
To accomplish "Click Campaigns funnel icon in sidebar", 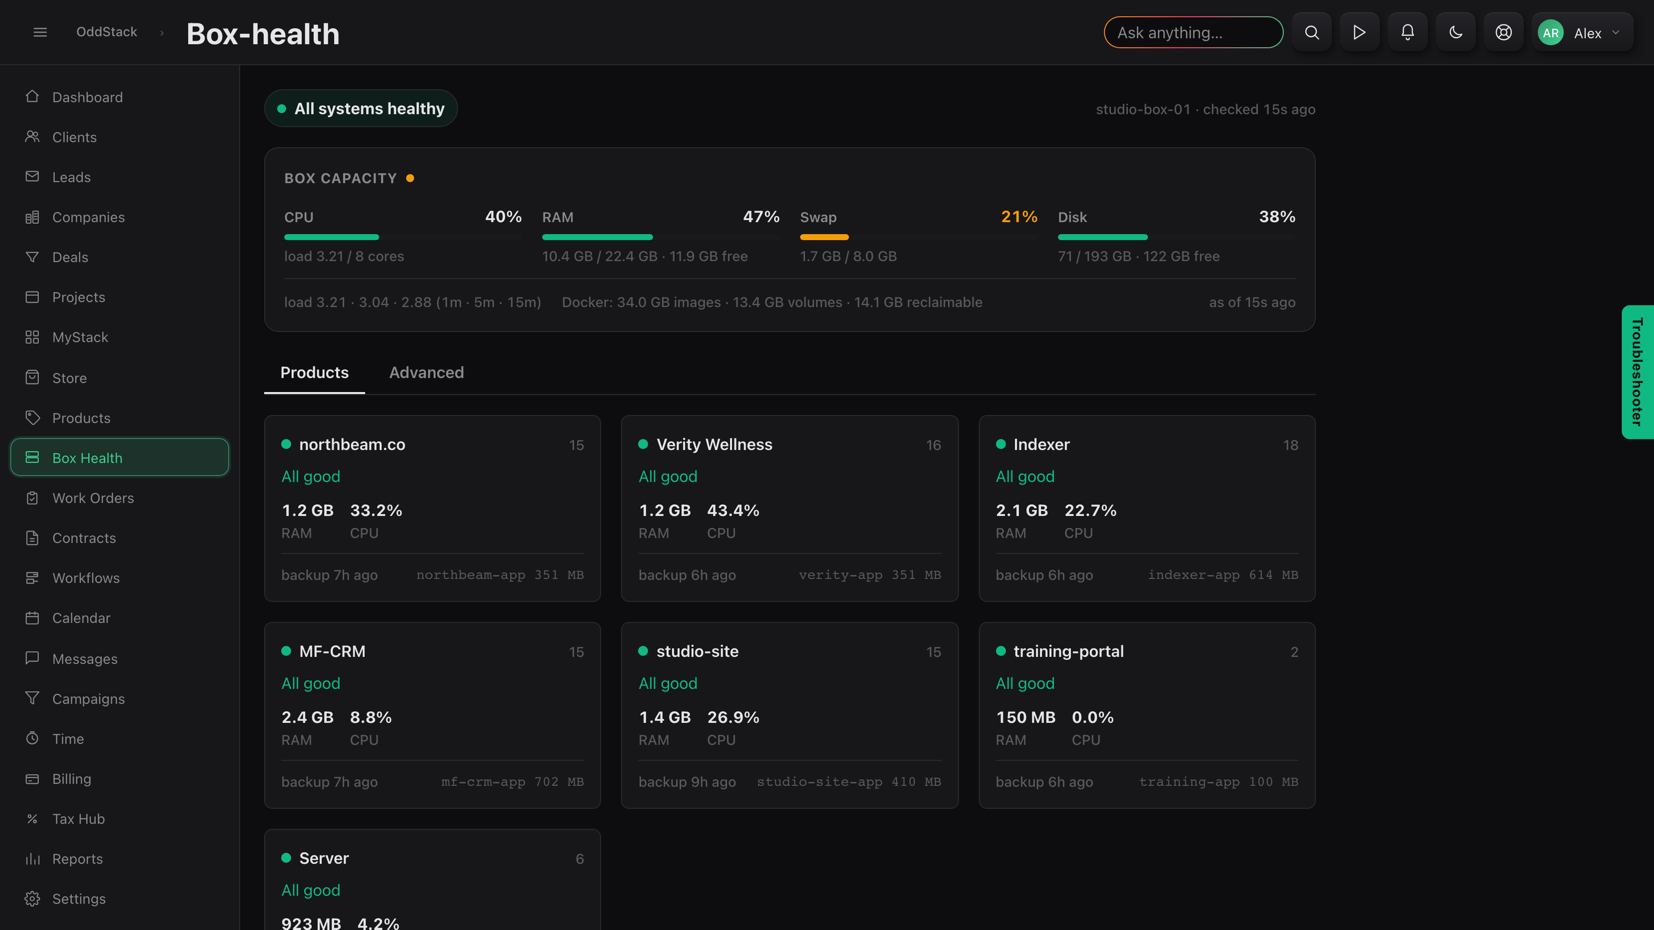I will click(32, 699).
